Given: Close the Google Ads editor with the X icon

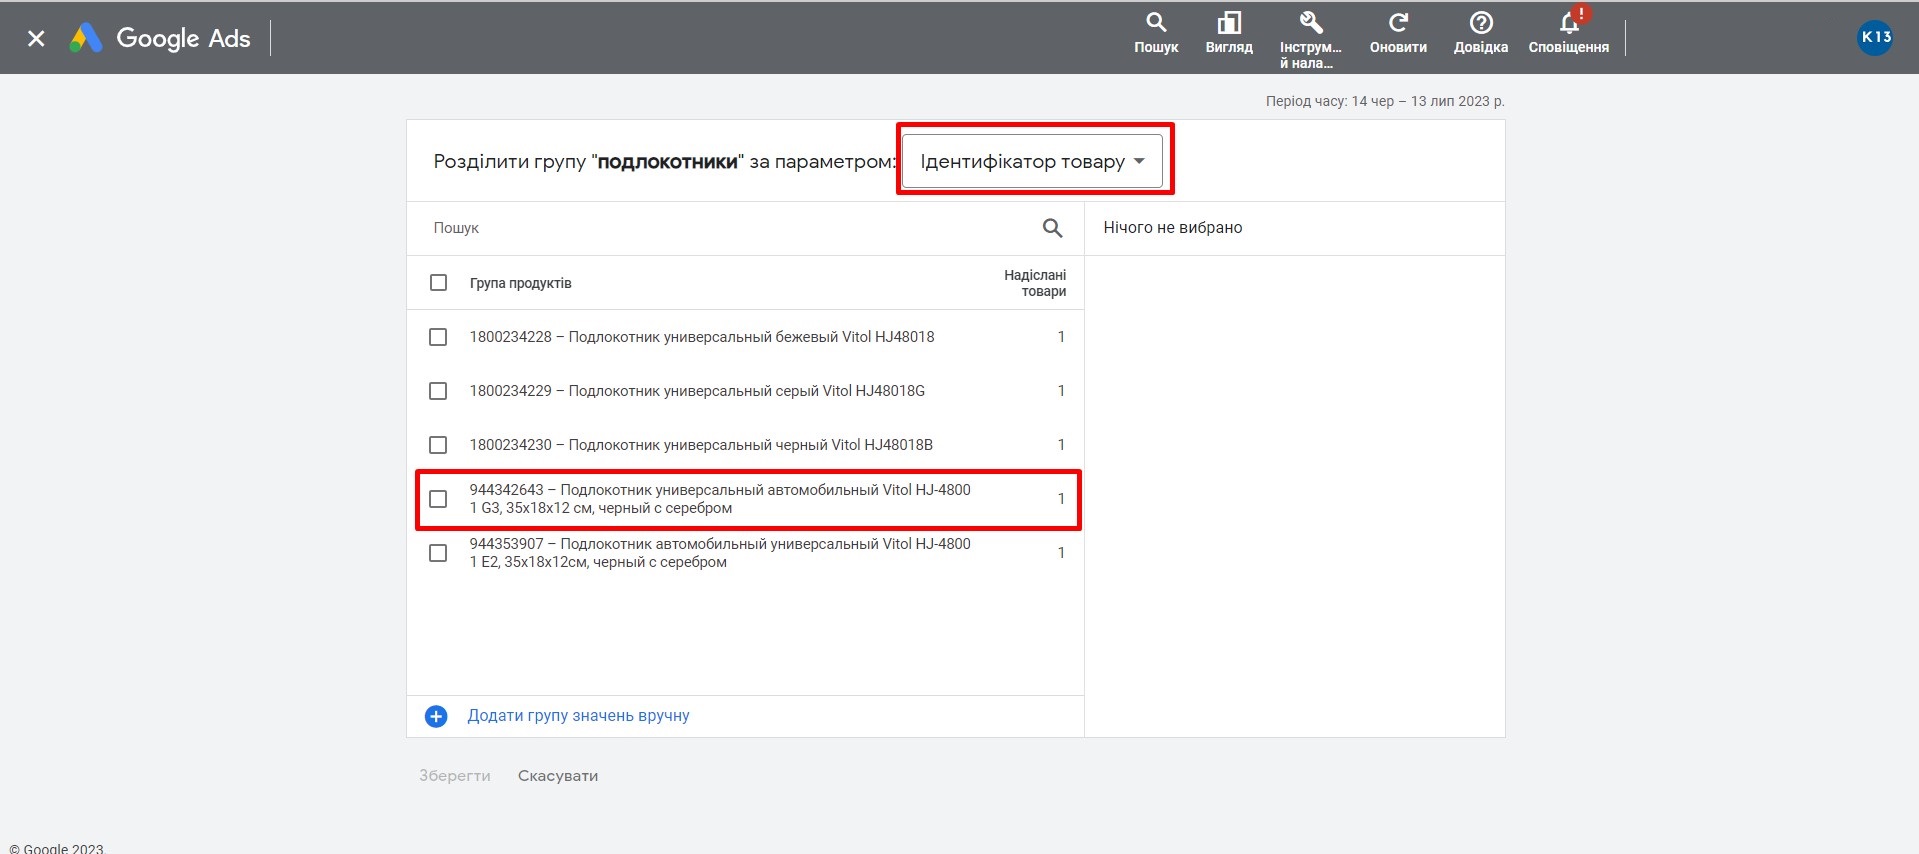Looking at the screenshot, I should pyautogui.click(x=36, y=38).
